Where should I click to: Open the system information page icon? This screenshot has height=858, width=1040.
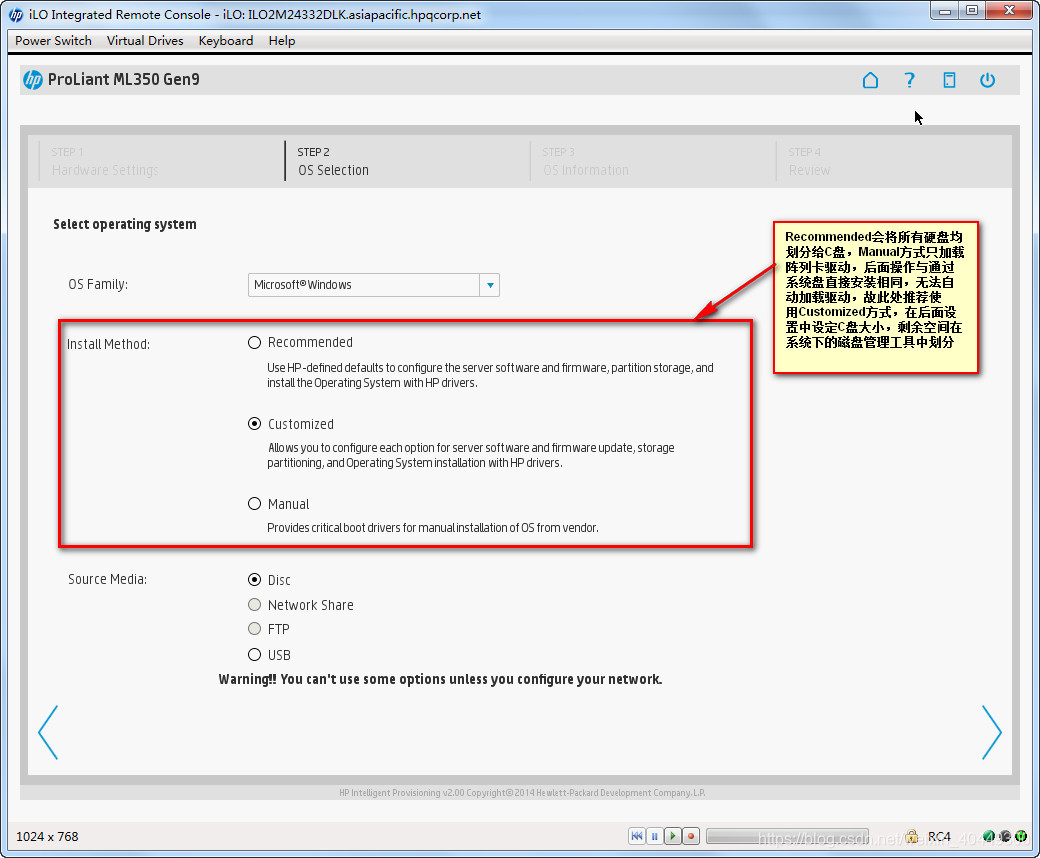pos(949,80)
